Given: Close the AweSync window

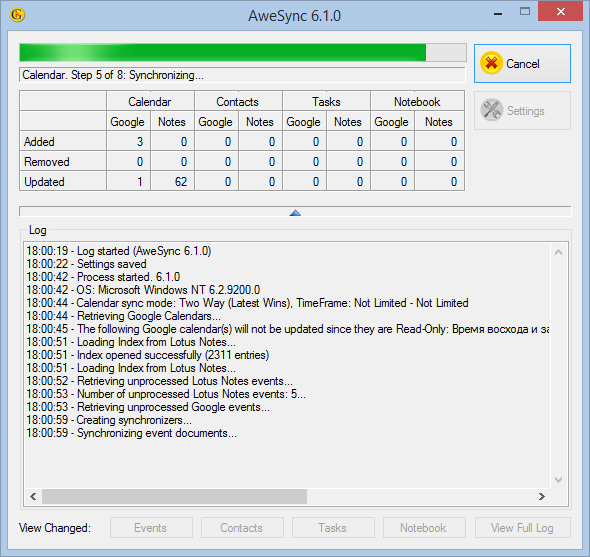Looking at the screenshot, I should point(561,12).
